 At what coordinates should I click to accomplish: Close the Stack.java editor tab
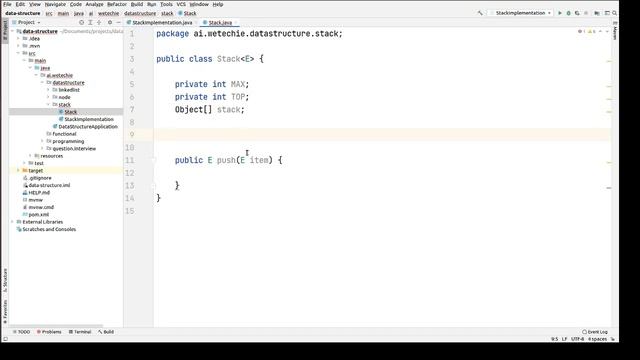(x=236, y=22)
